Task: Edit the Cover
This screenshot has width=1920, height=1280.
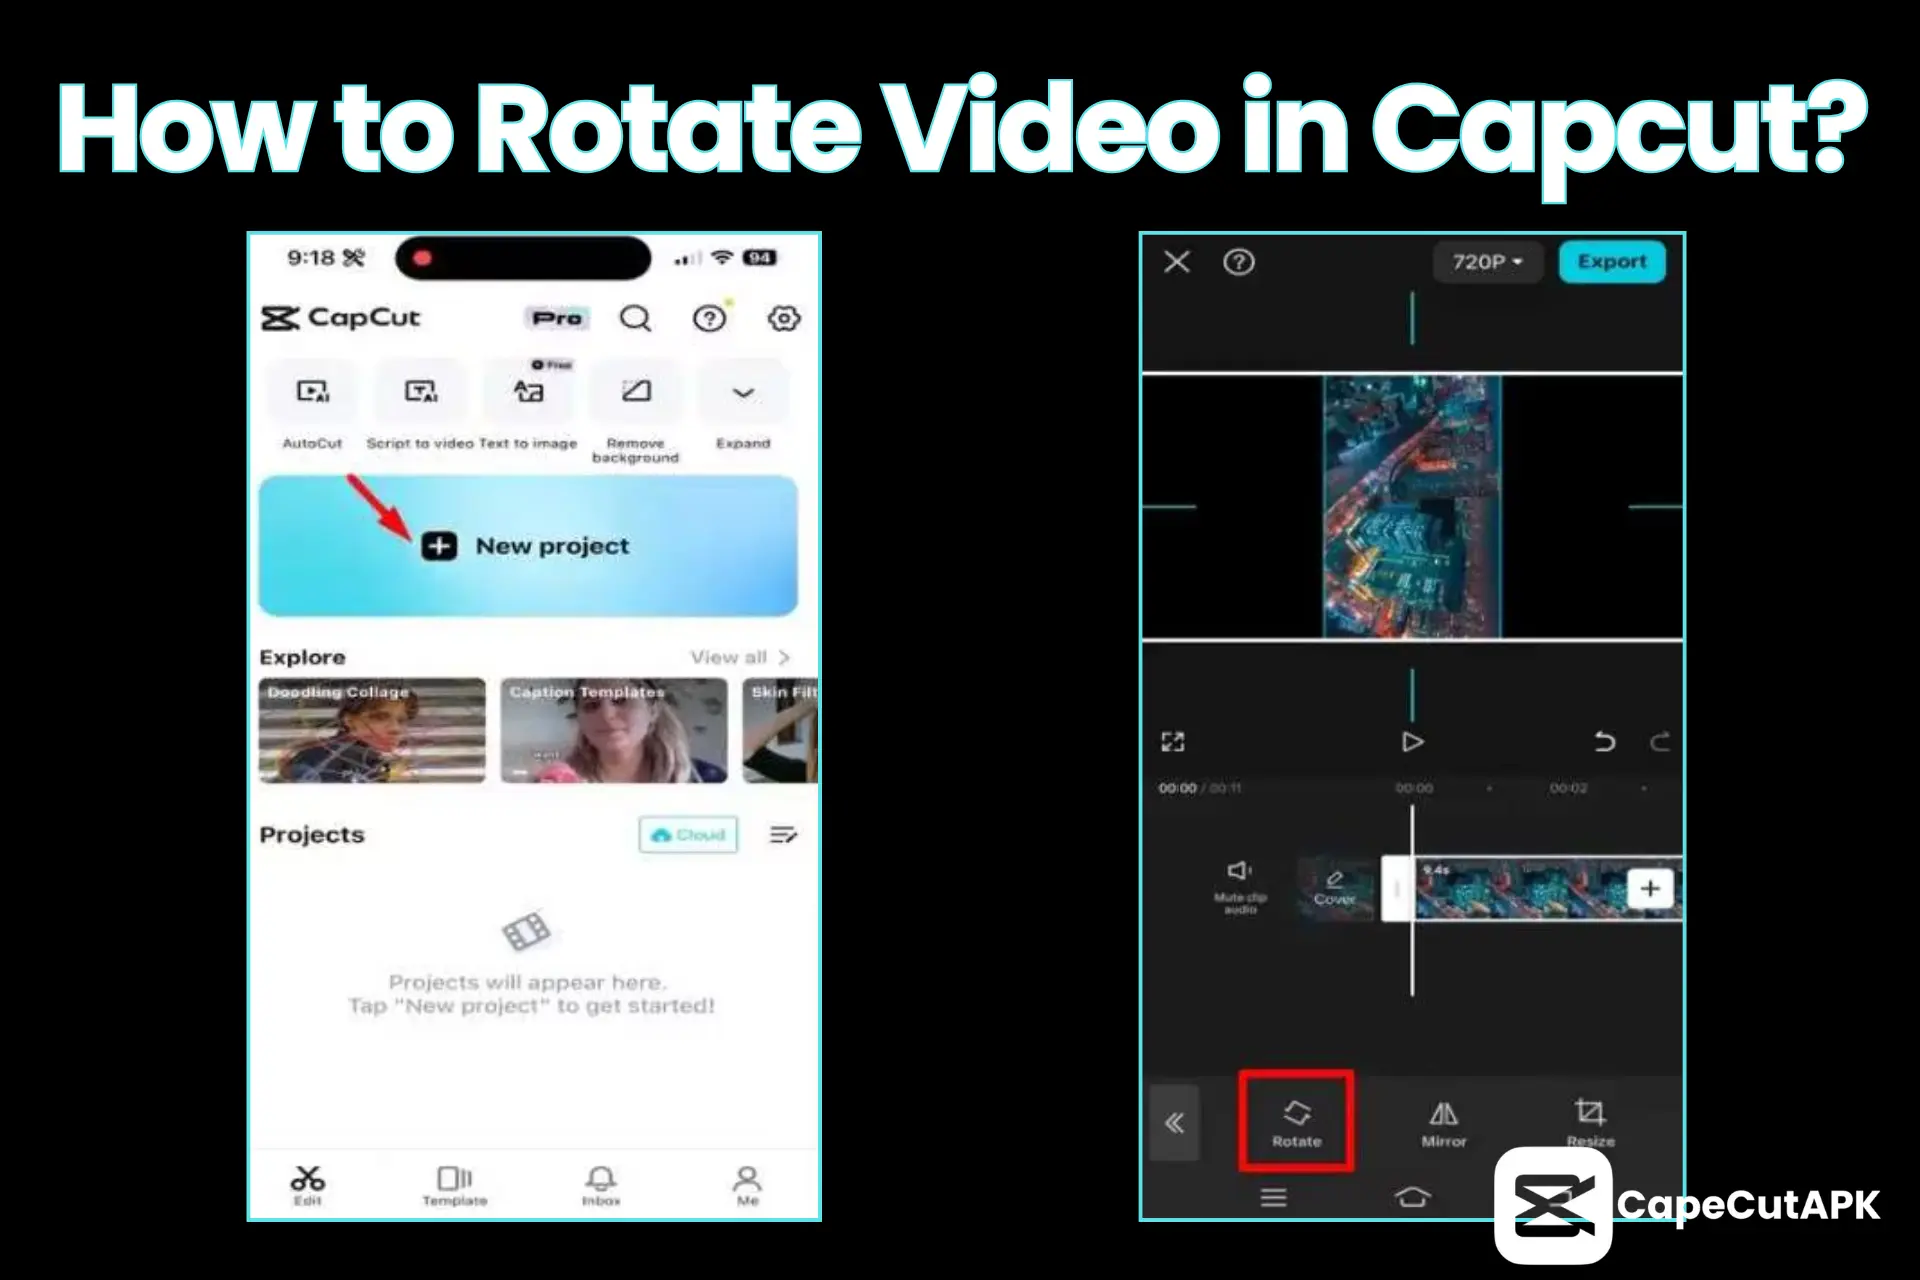Action: (1335, 888)
